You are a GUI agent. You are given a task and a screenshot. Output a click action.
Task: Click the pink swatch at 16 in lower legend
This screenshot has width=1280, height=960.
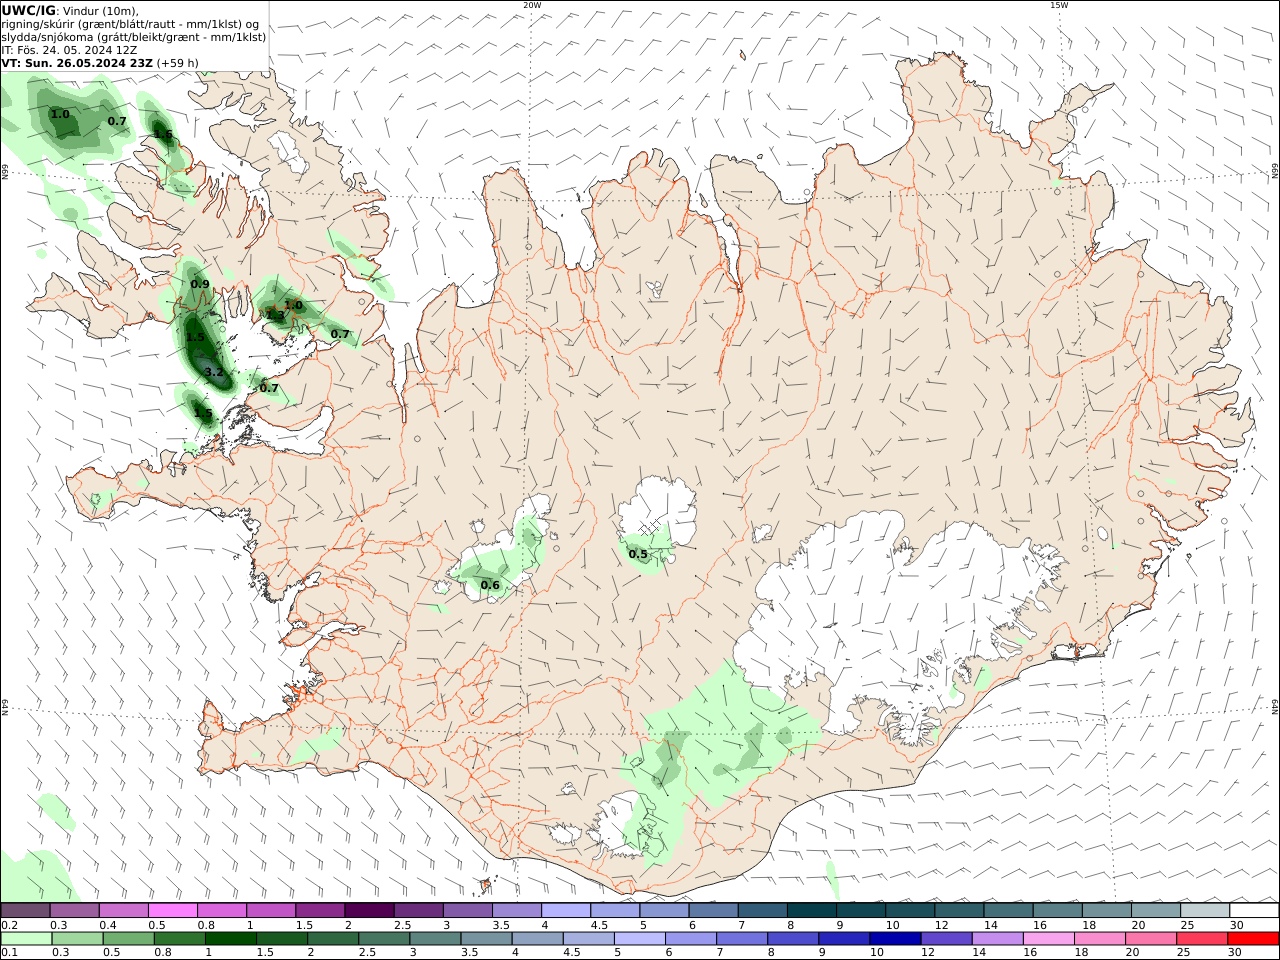coord(1049,939)
